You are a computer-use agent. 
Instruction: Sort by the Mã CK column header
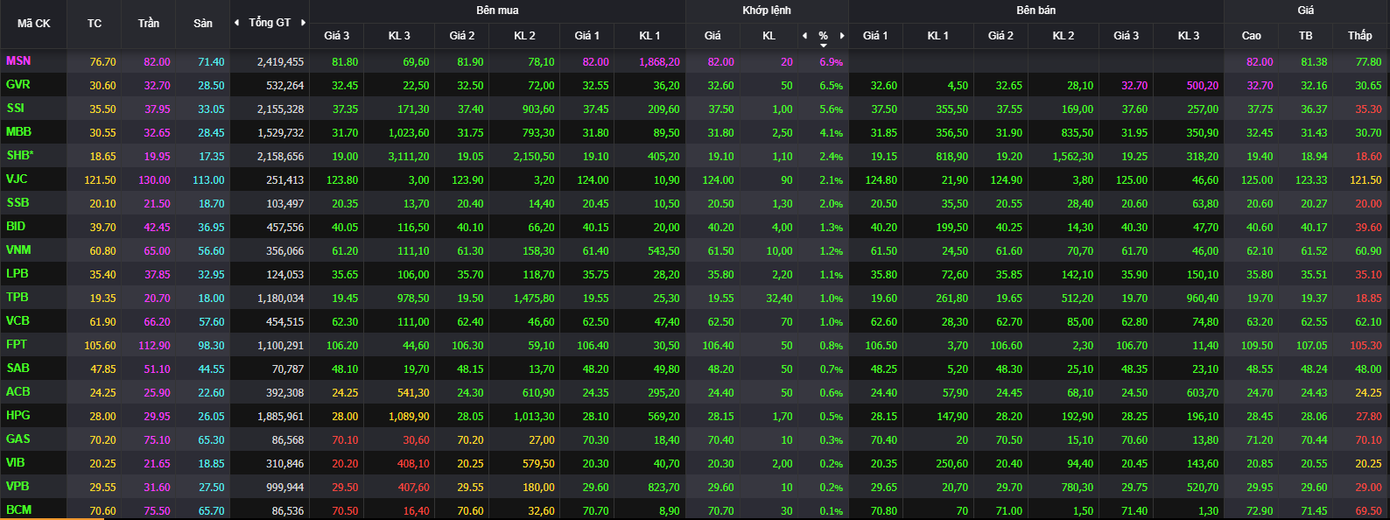[x=33, y=23]
